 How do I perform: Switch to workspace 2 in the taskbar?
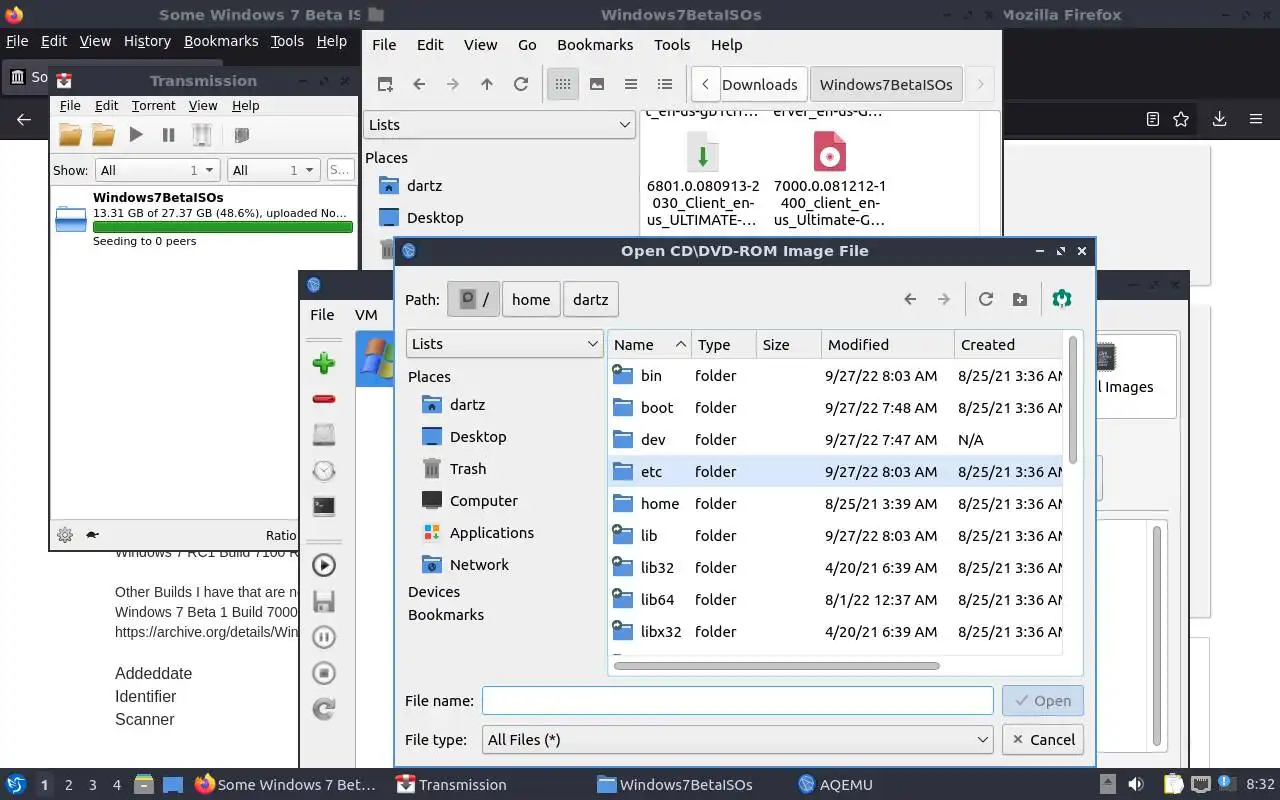pyautogui.click(x=68, y=785)
